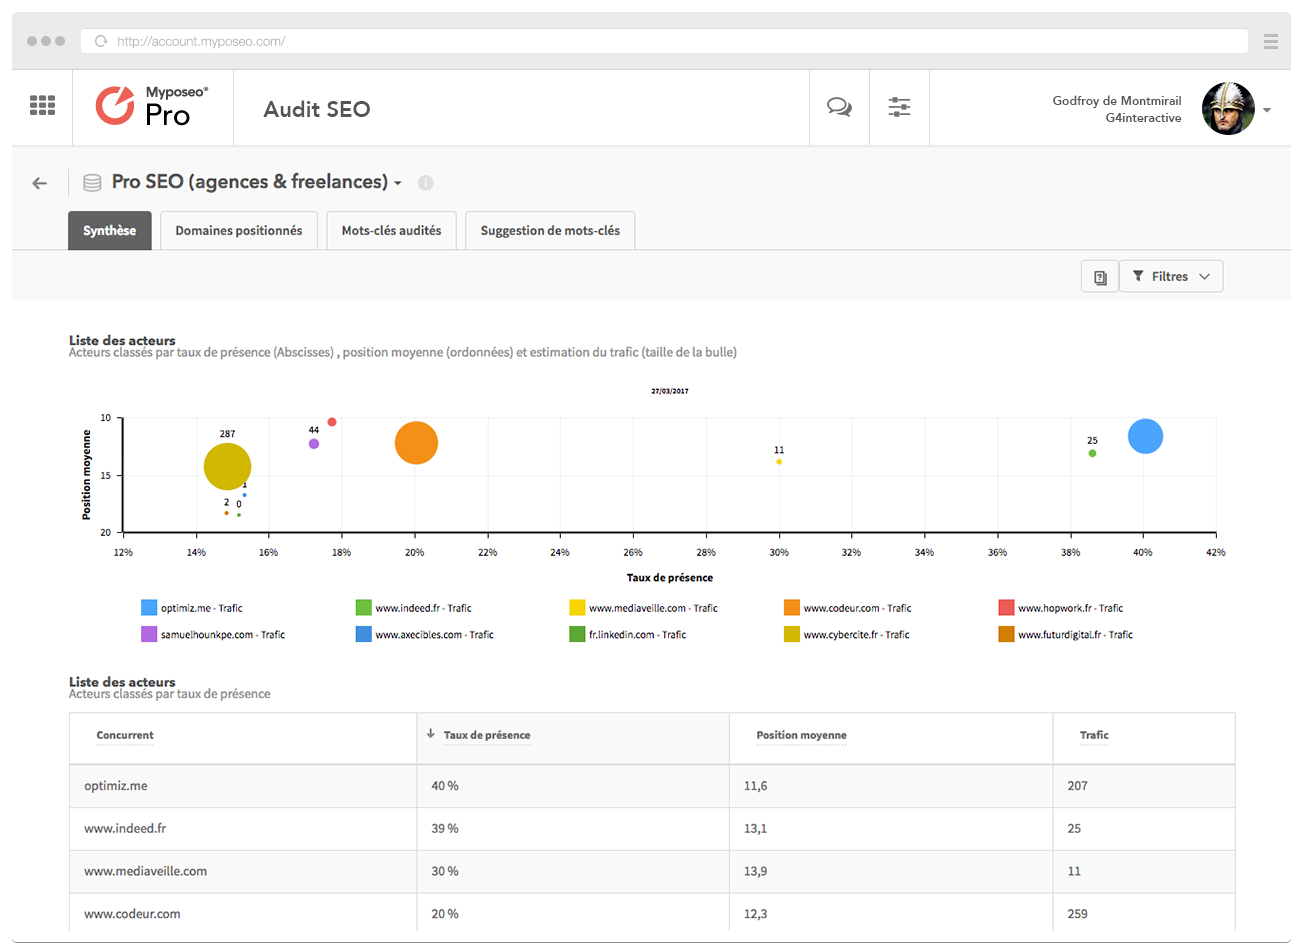
Task: Click the yellow-green bubble labeled 287
Action: click(x=227, y=467)
